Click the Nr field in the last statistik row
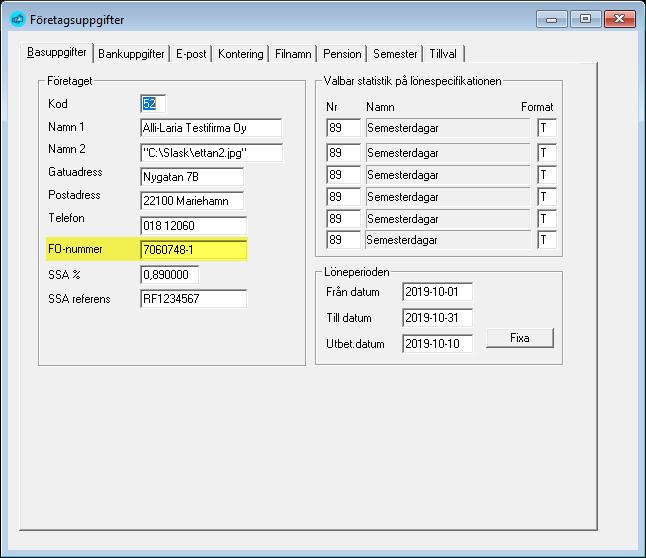Image resolution: width=646 pixels, height=558 pixels. 343,240
